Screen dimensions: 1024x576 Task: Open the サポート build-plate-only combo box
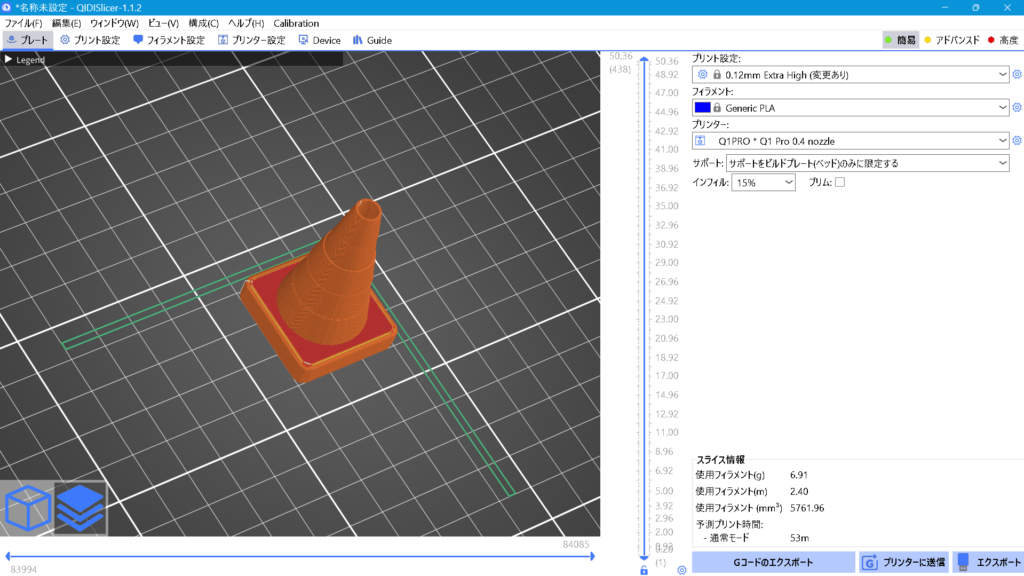(x=867, y=163)
